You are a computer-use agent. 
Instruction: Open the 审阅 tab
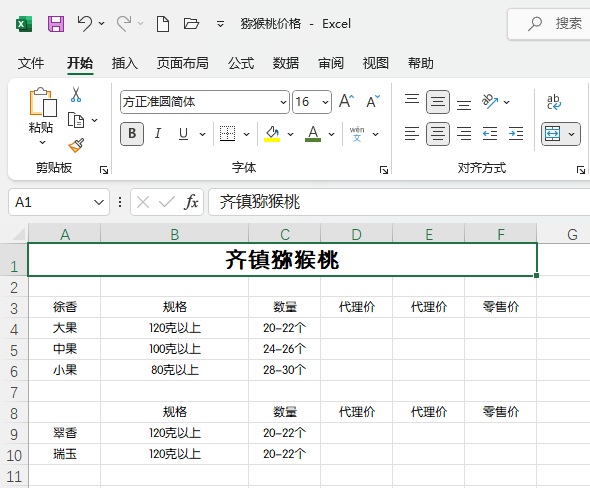point(331,63)
